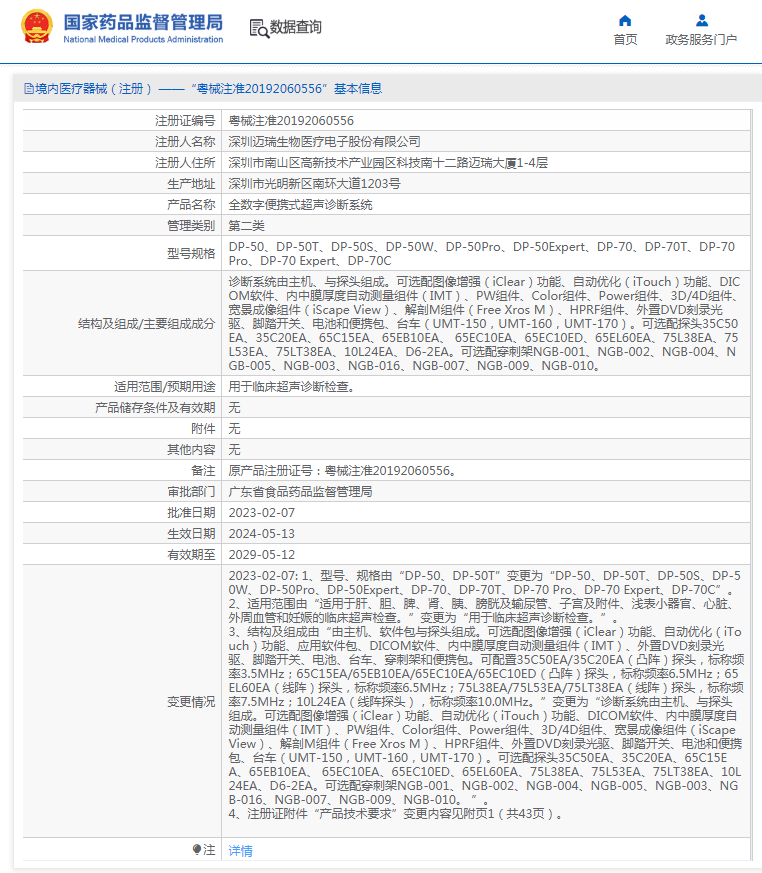Select effective date 2024-05-13
762x873 pixels.
coord(262,533)
